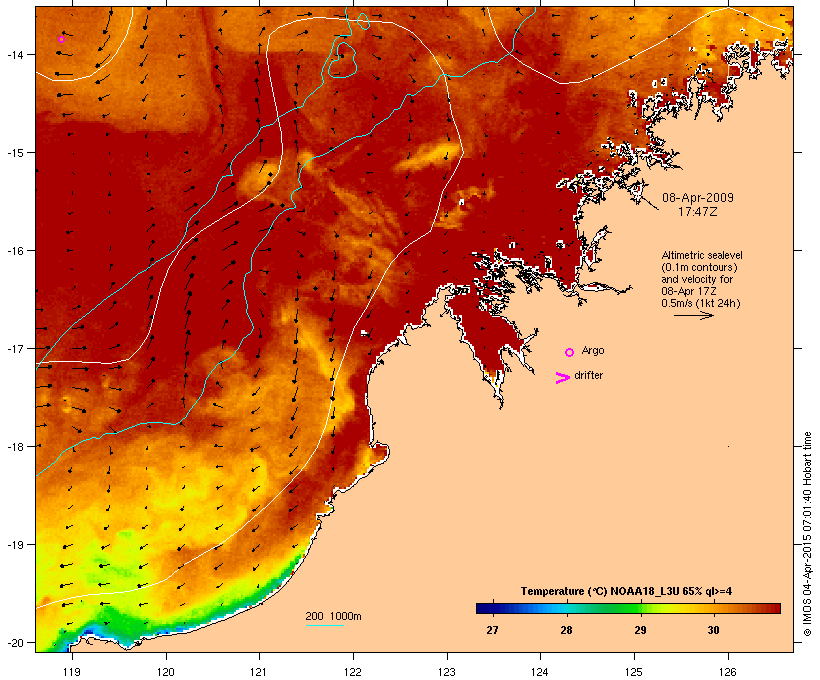
Task: Click the 0.5m/s velocity scale arrow
Action: 694,315
